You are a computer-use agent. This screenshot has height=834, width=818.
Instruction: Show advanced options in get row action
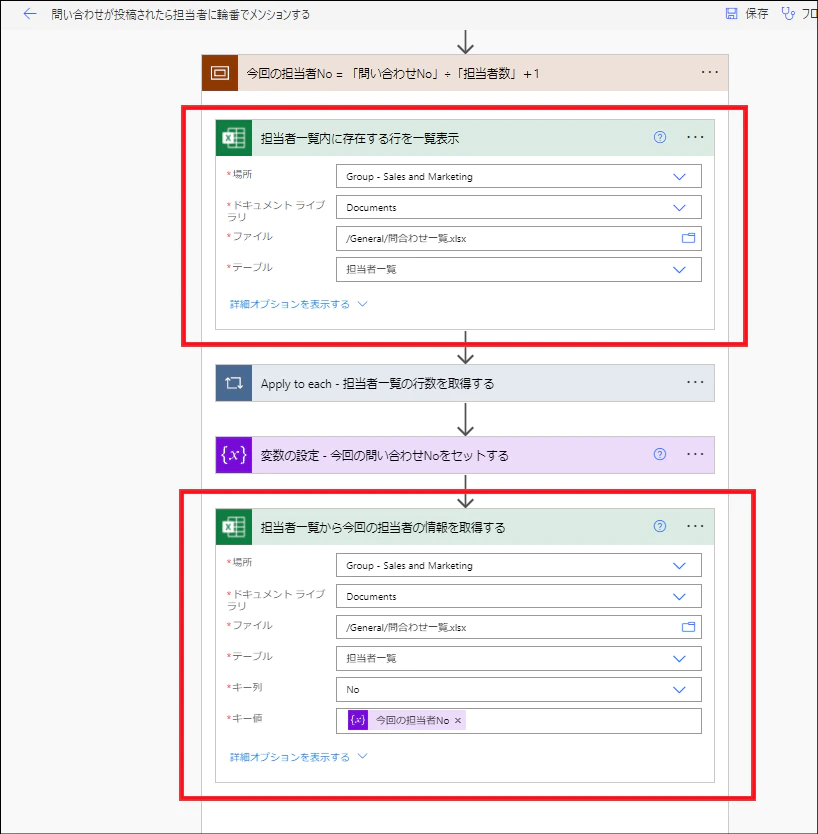[298, 757]
